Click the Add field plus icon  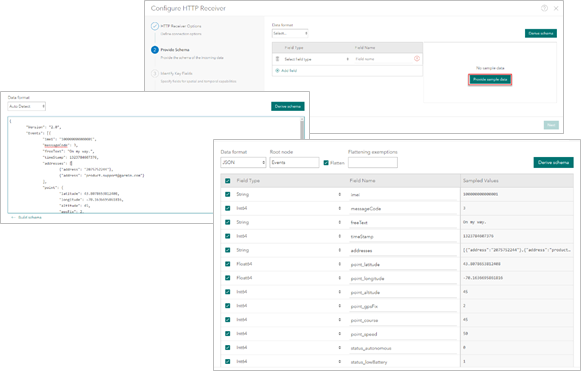(277, 70)
